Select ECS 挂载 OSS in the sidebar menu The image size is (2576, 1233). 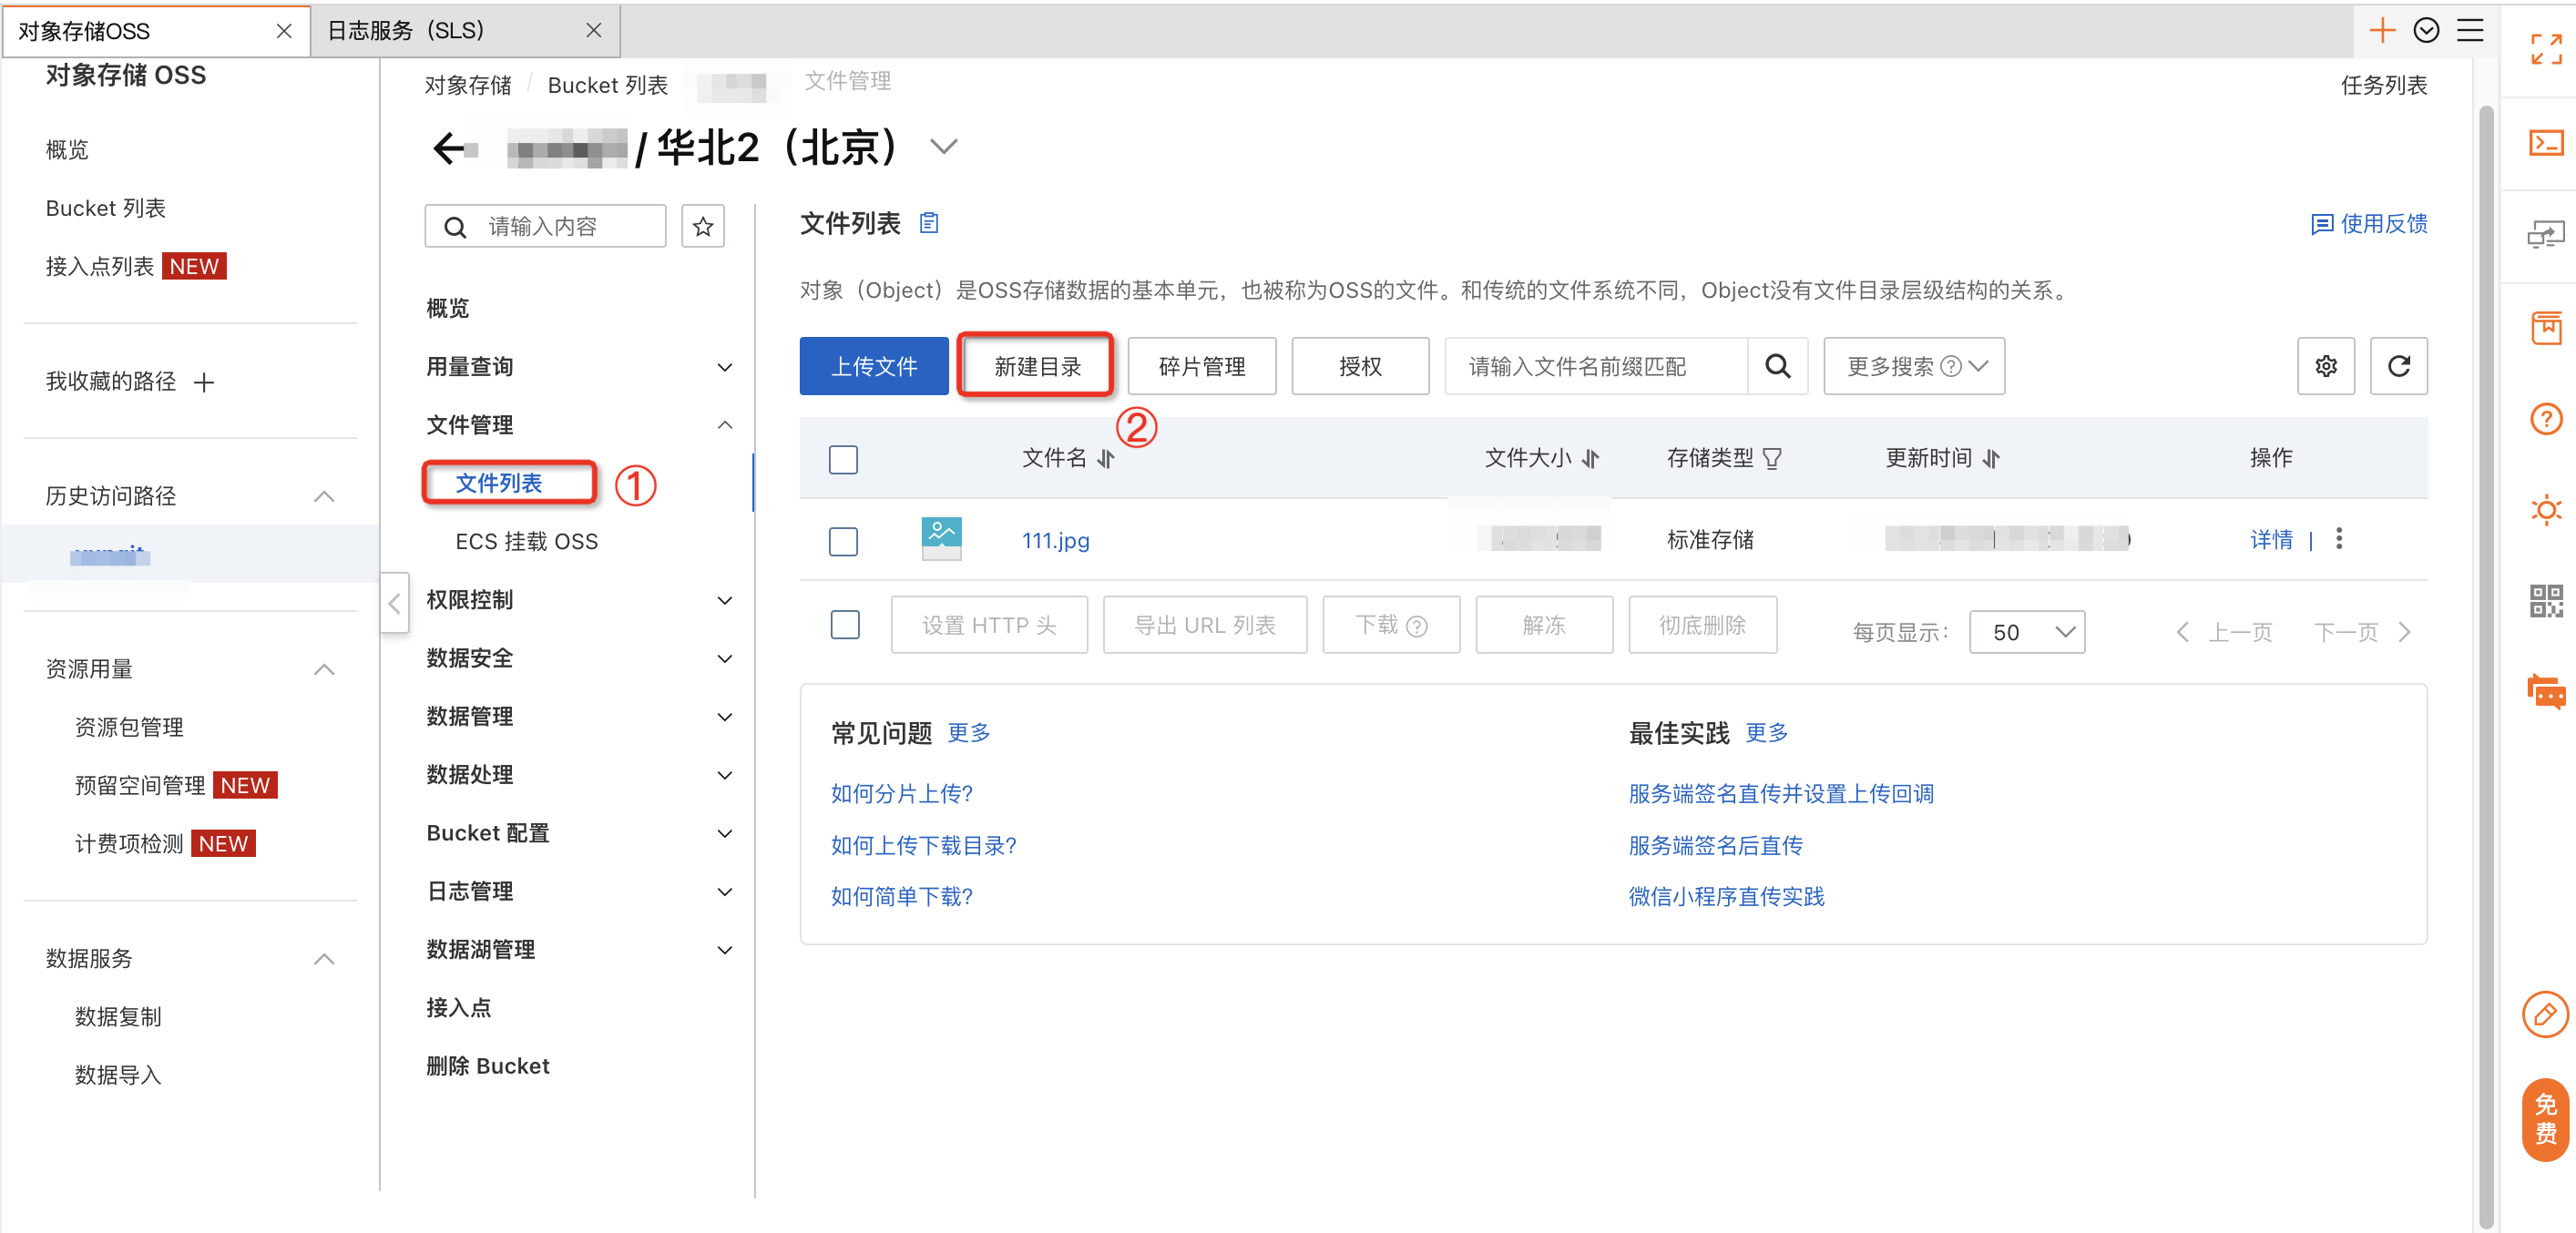526,541
